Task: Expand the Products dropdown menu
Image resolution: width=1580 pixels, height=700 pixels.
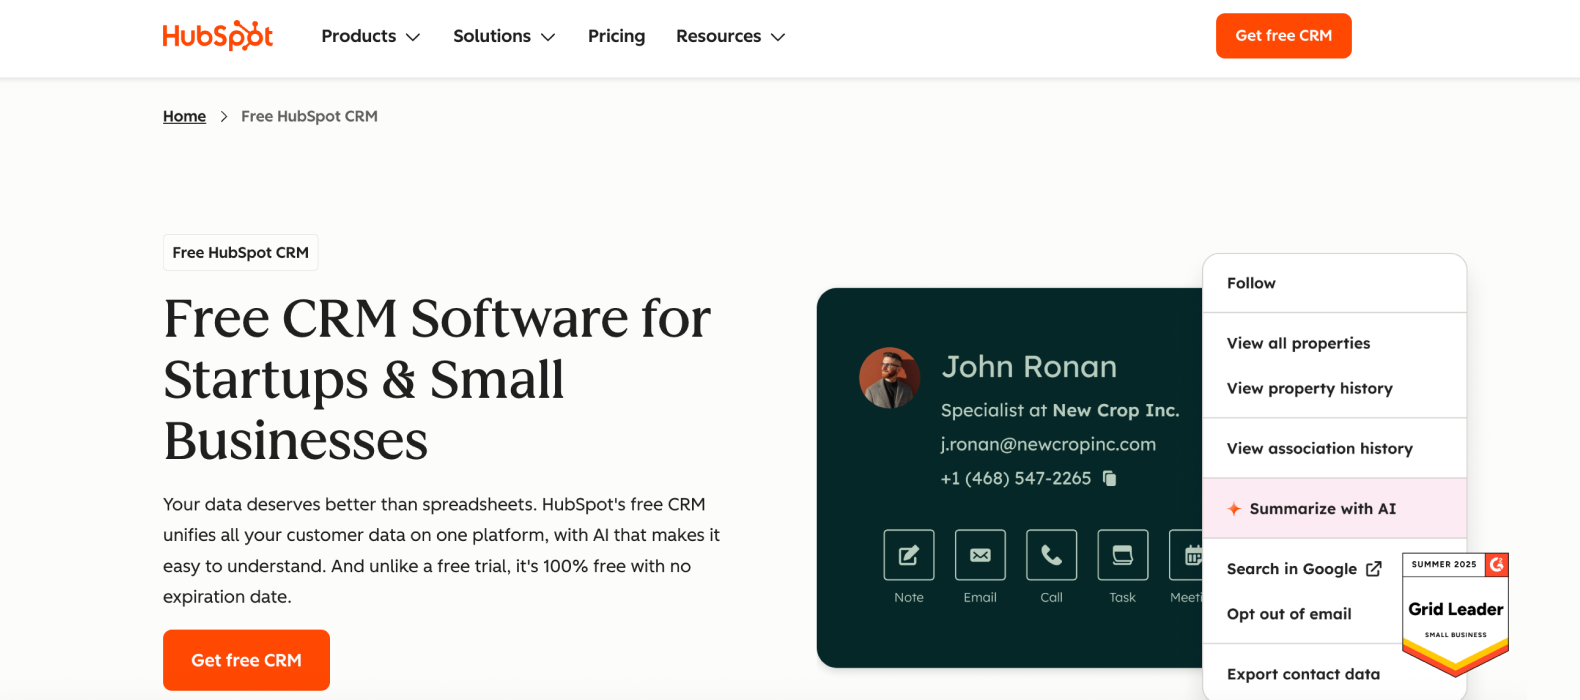Action: point(370,36)
